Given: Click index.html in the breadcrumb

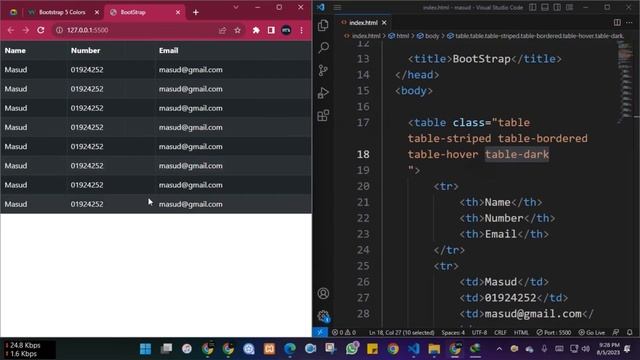Looking at the screenshot, I should 366,36.
